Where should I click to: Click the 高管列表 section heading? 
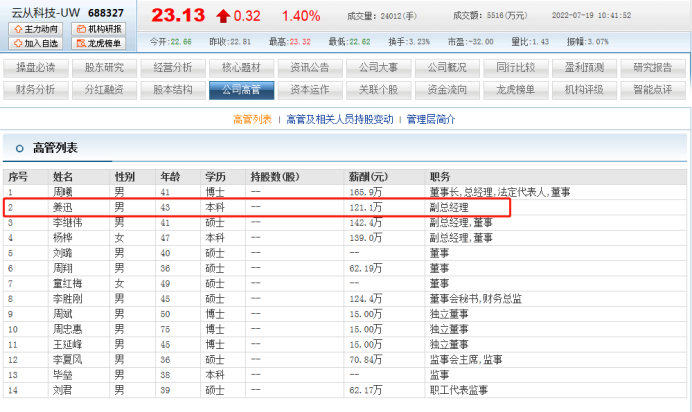pos(55,148)
